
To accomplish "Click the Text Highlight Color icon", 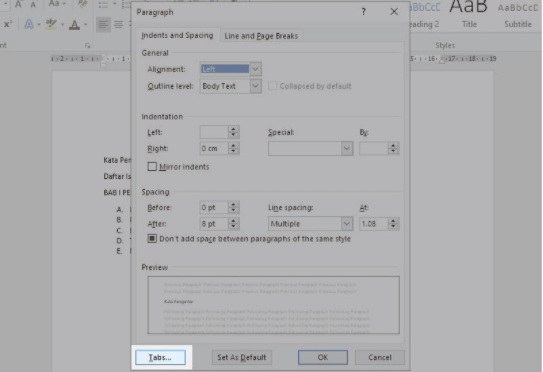I will pos(51,24).
